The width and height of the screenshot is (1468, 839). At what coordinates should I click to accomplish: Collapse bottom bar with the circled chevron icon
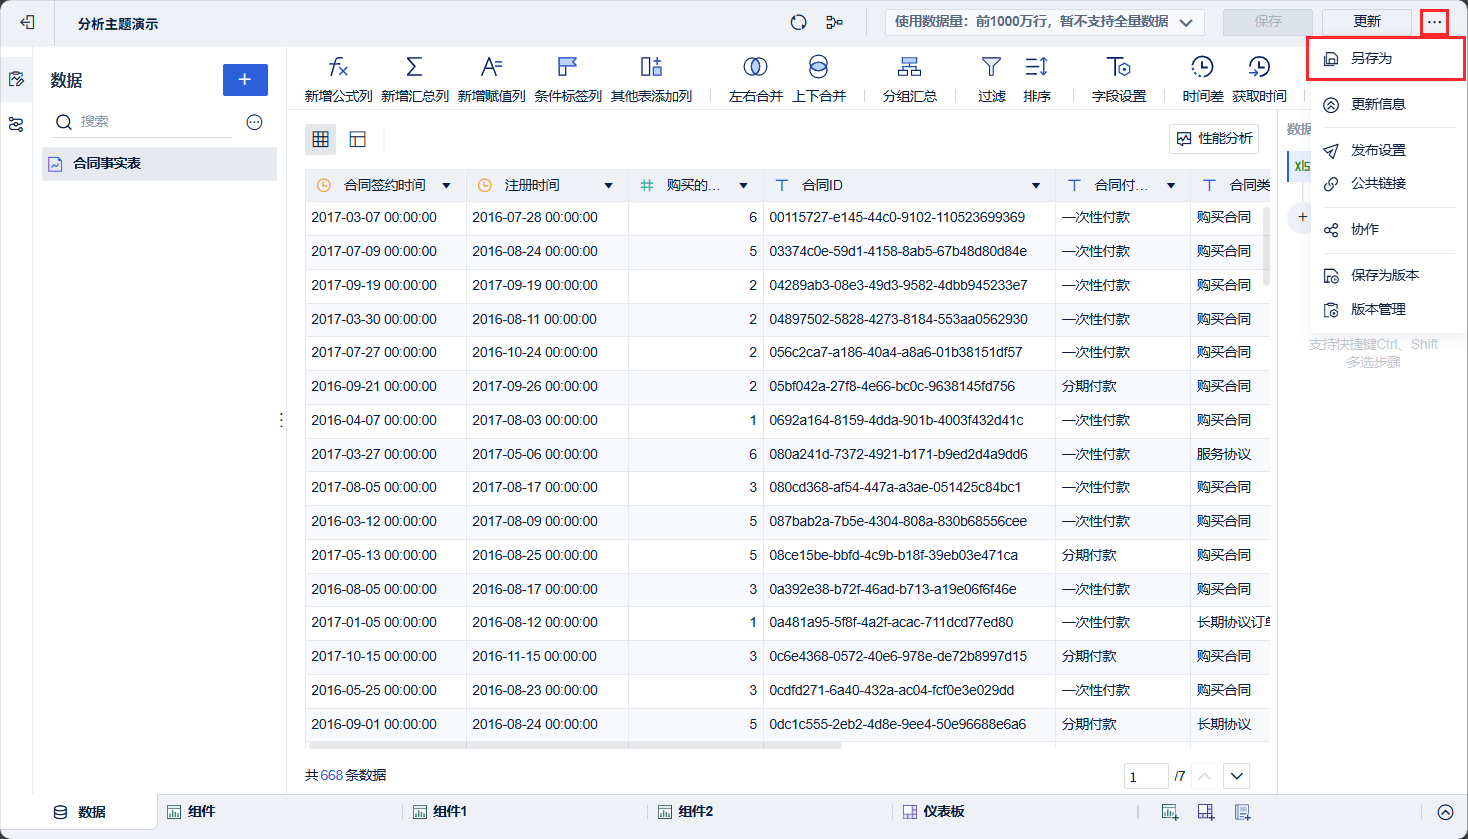click(x=1445, y=812)
